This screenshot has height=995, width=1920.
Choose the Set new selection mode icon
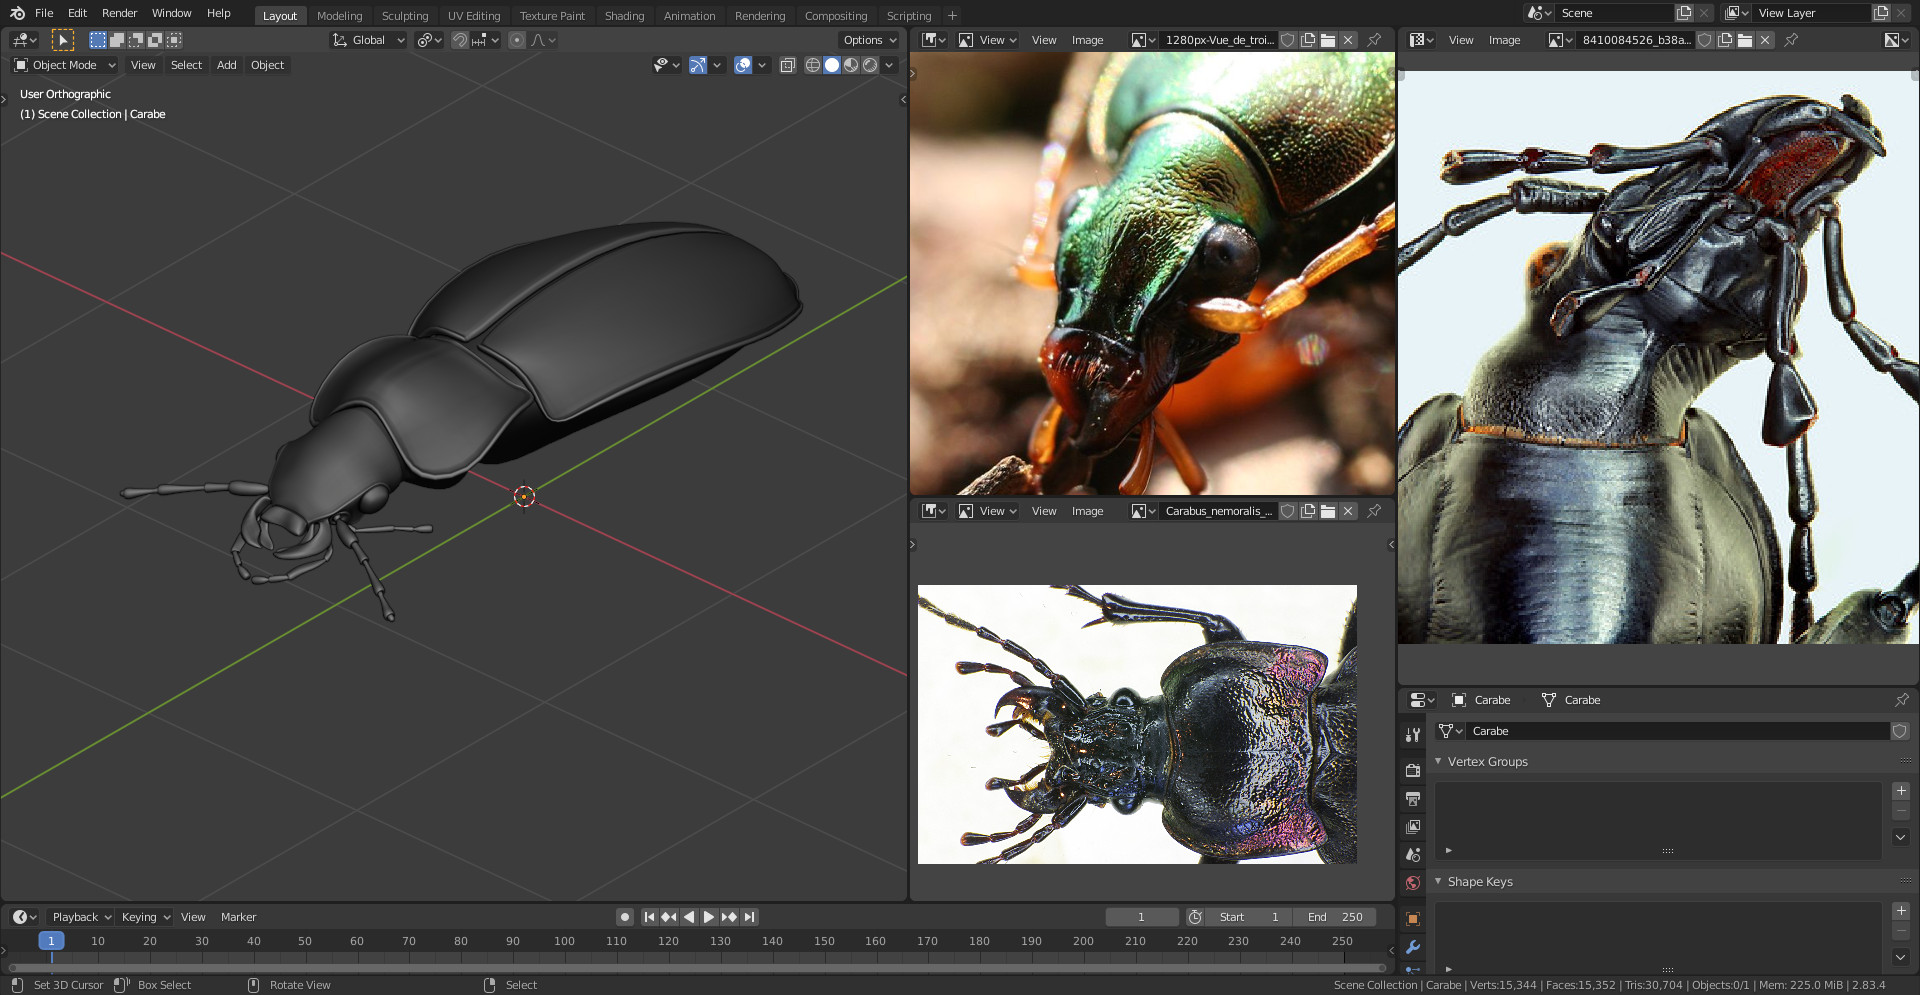click(98, 40)
